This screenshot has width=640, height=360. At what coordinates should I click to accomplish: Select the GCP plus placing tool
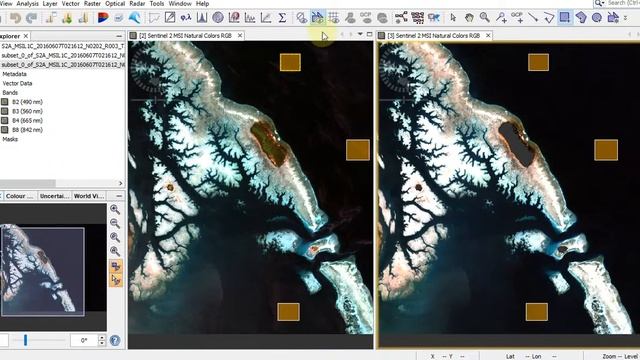pyautogui.click(x=517, y=18)
